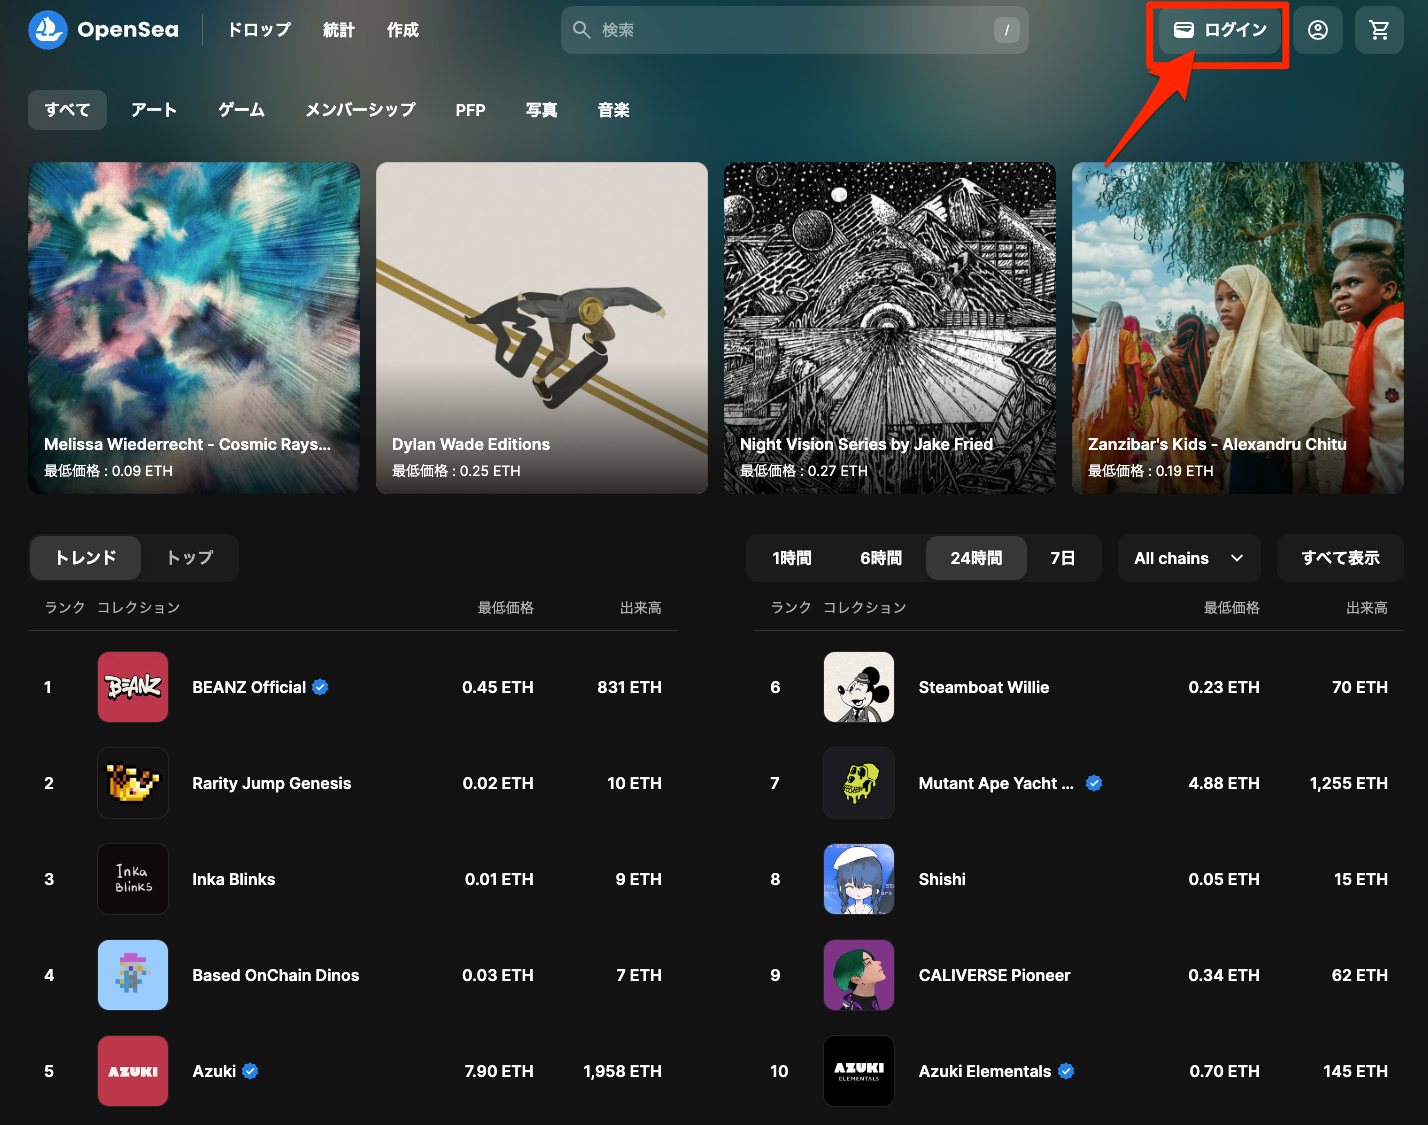Image resolution: width=1428 pixels, height=1125 pixels.
Task: Click verified badge next to Azuki
Action: tap(250, 1071)
